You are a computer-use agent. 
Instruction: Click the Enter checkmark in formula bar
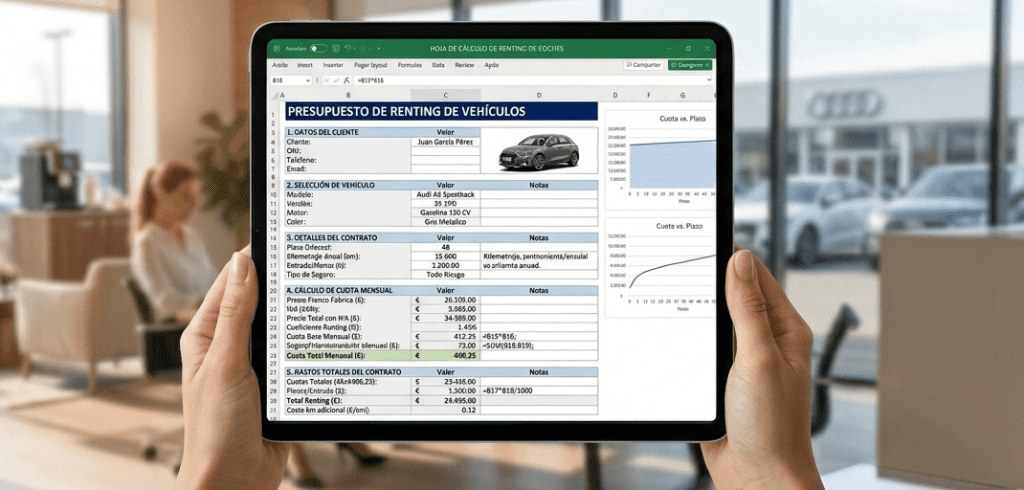tap(336, 79)
